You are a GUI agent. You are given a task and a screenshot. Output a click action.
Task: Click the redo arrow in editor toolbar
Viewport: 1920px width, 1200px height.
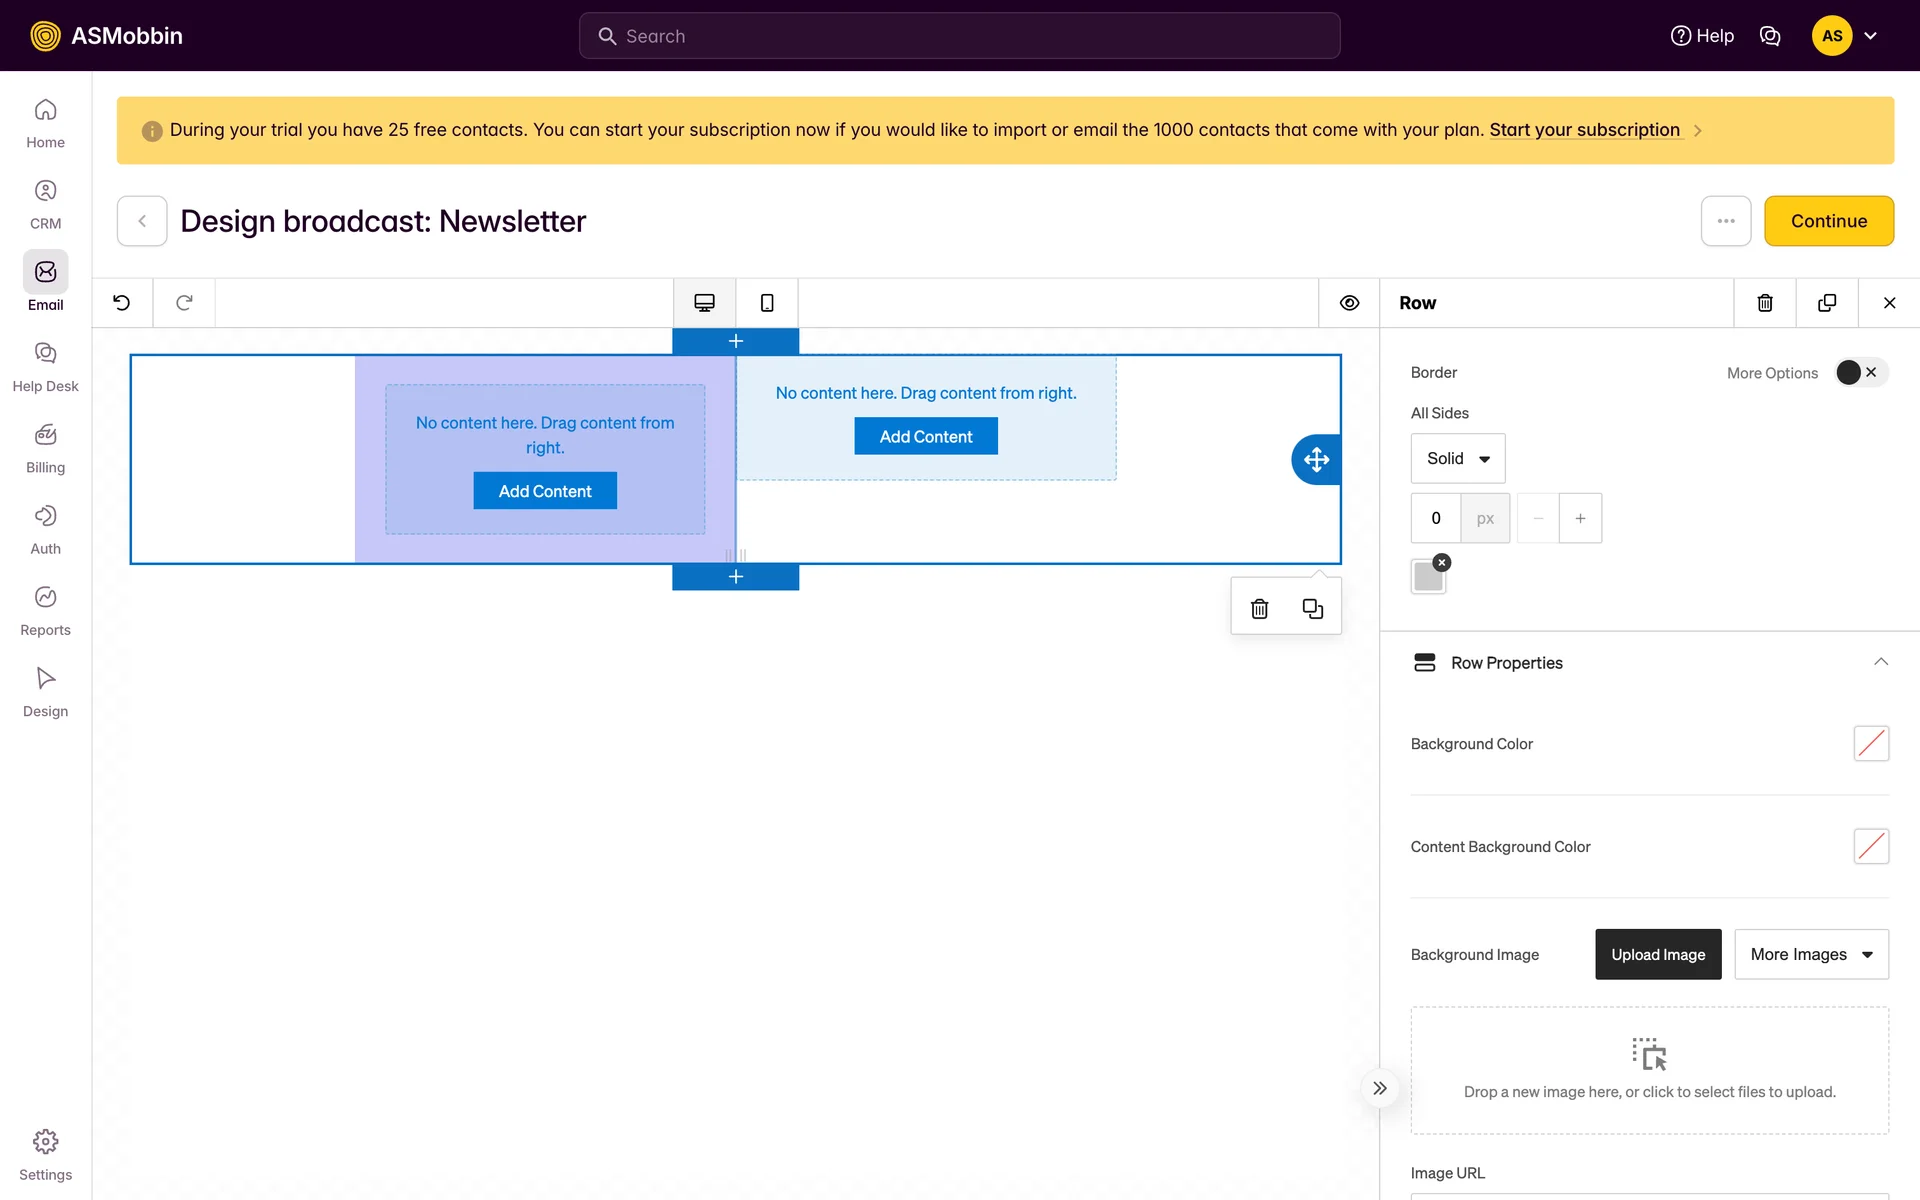click(x=184, y=303)
